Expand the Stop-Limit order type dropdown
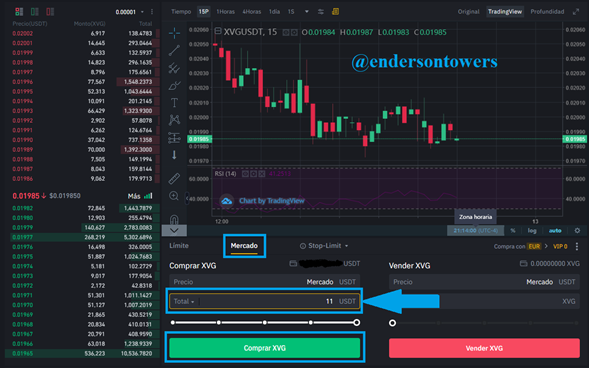The height and width of the screenshot is (368, 589). tap(324, 246)
